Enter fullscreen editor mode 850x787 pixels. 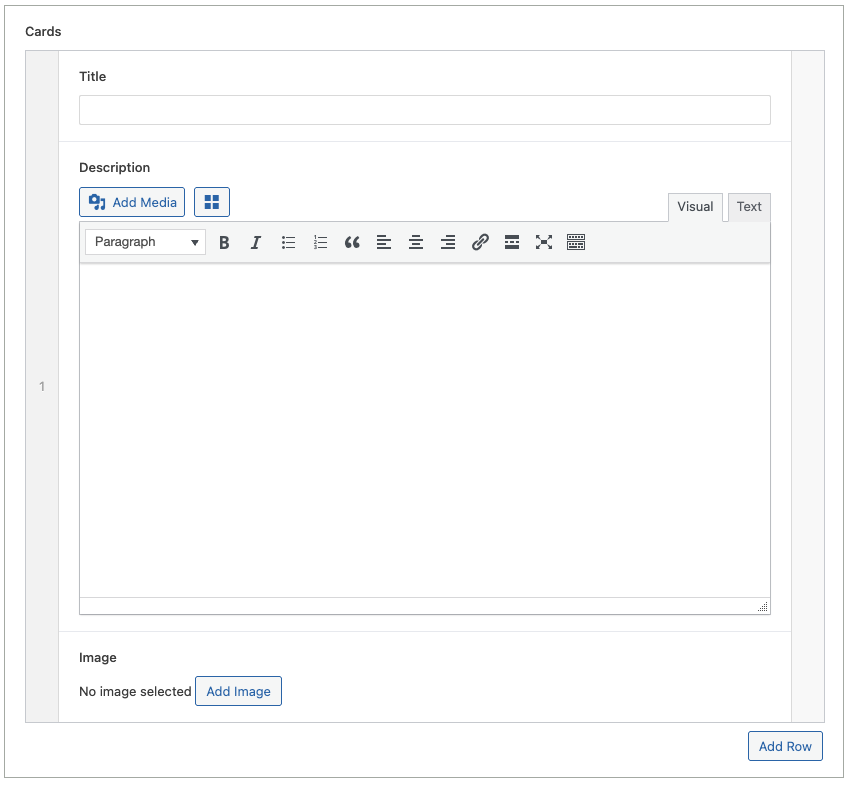click(x=544, y=242)
